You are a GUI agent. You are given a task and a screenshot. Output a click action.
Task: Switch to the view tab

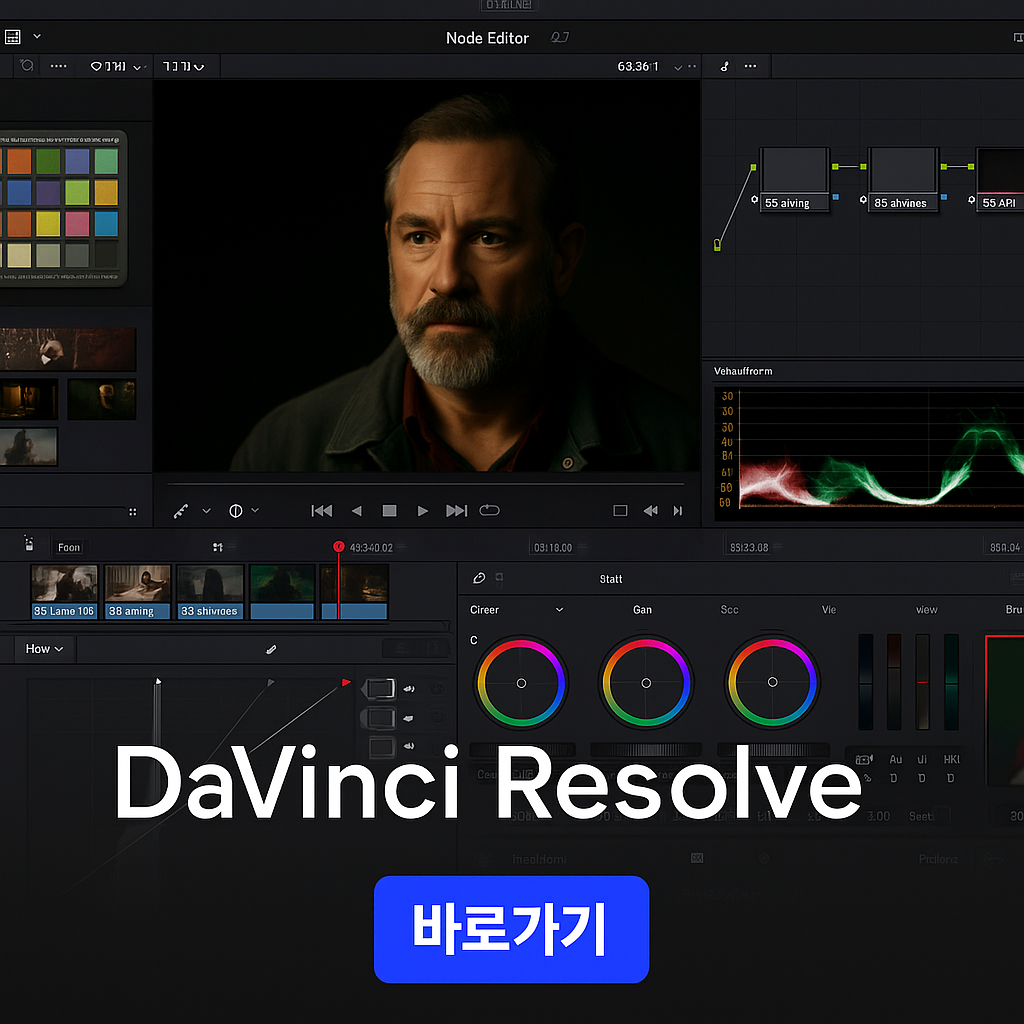click(926, 609)
